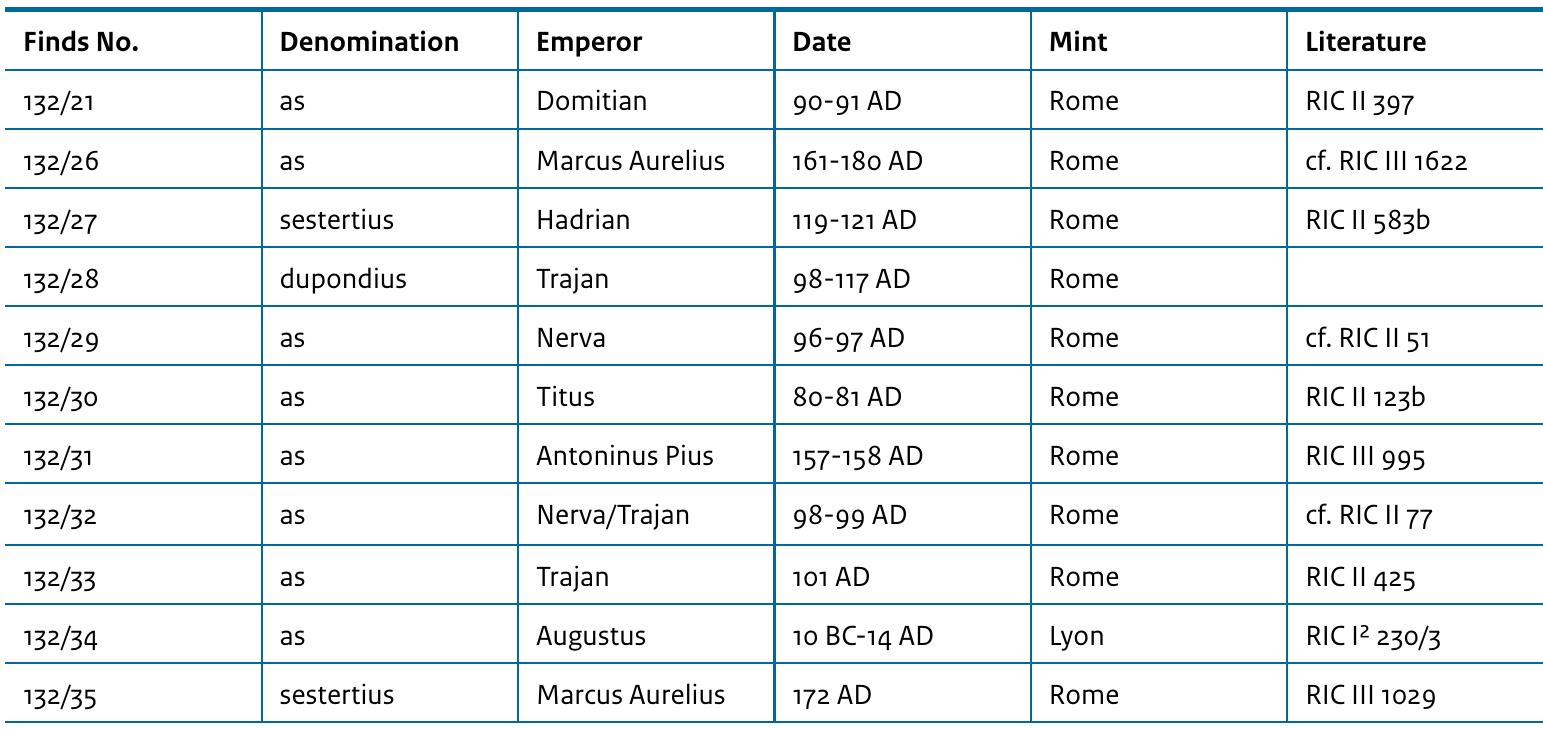Click the finds number cell 132/34

coord(60,636)
